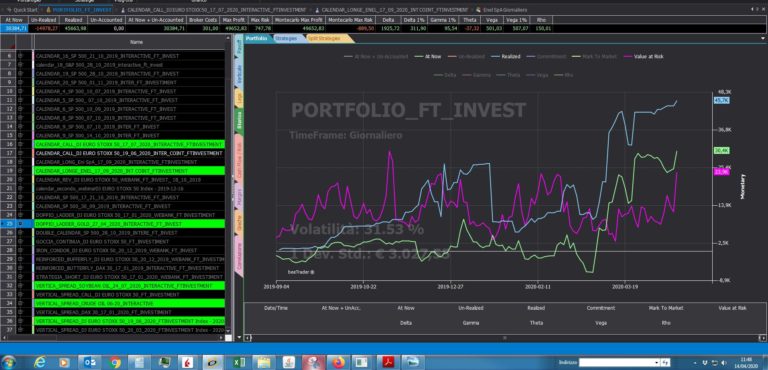Open Windows Start menu orb
The height and width of the screenshot is (370, 768).
pyautogui.click(x=9, y=363)
